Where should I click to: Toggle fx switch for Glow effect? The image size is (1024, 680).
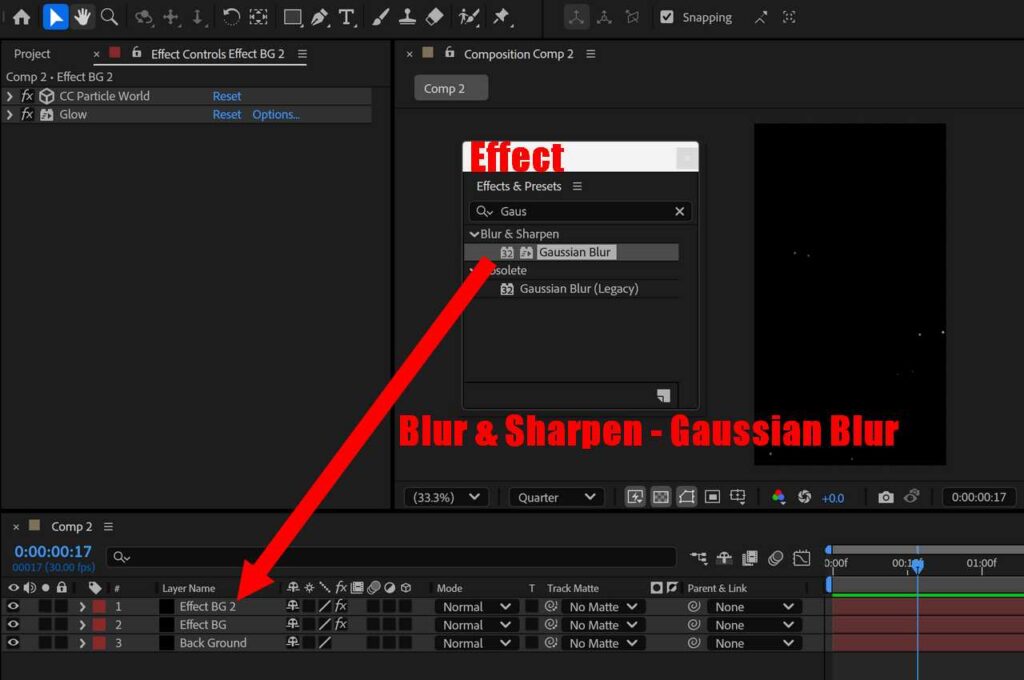coord(27,114)
